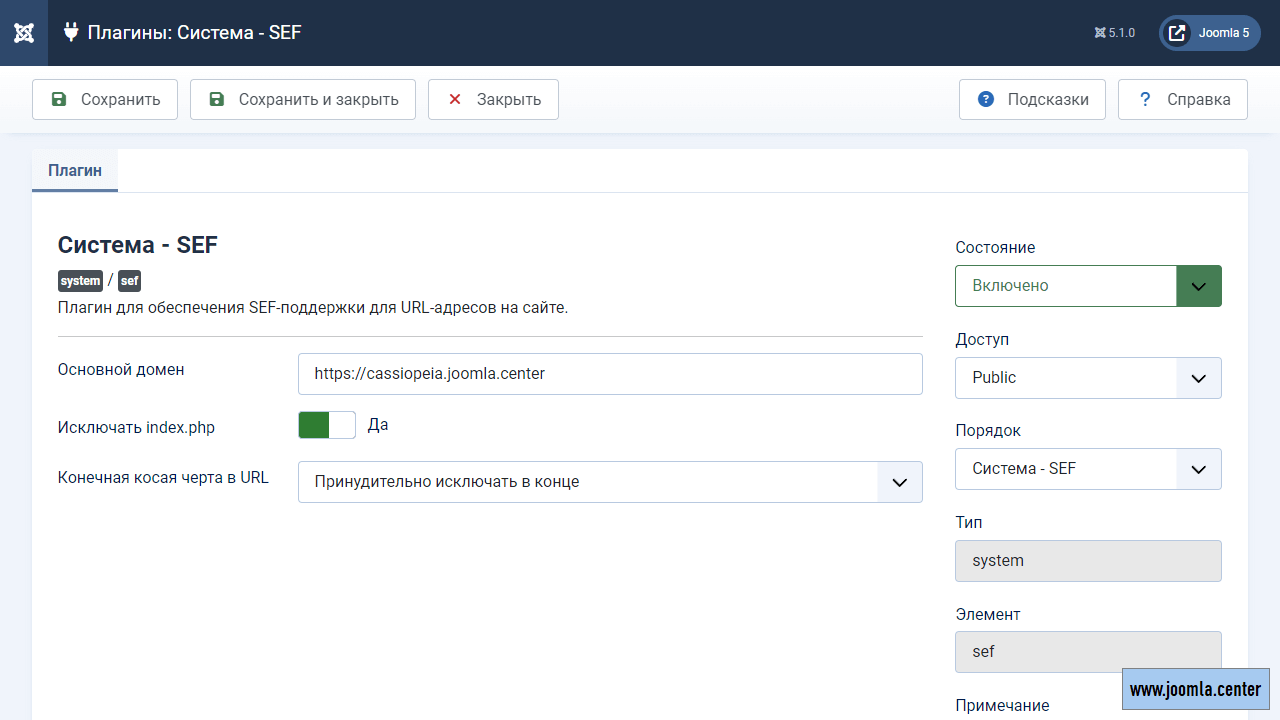Click the floppy disk icon on Сохранить
This screenshot has height=720, width=1280.
pos(59,99)
